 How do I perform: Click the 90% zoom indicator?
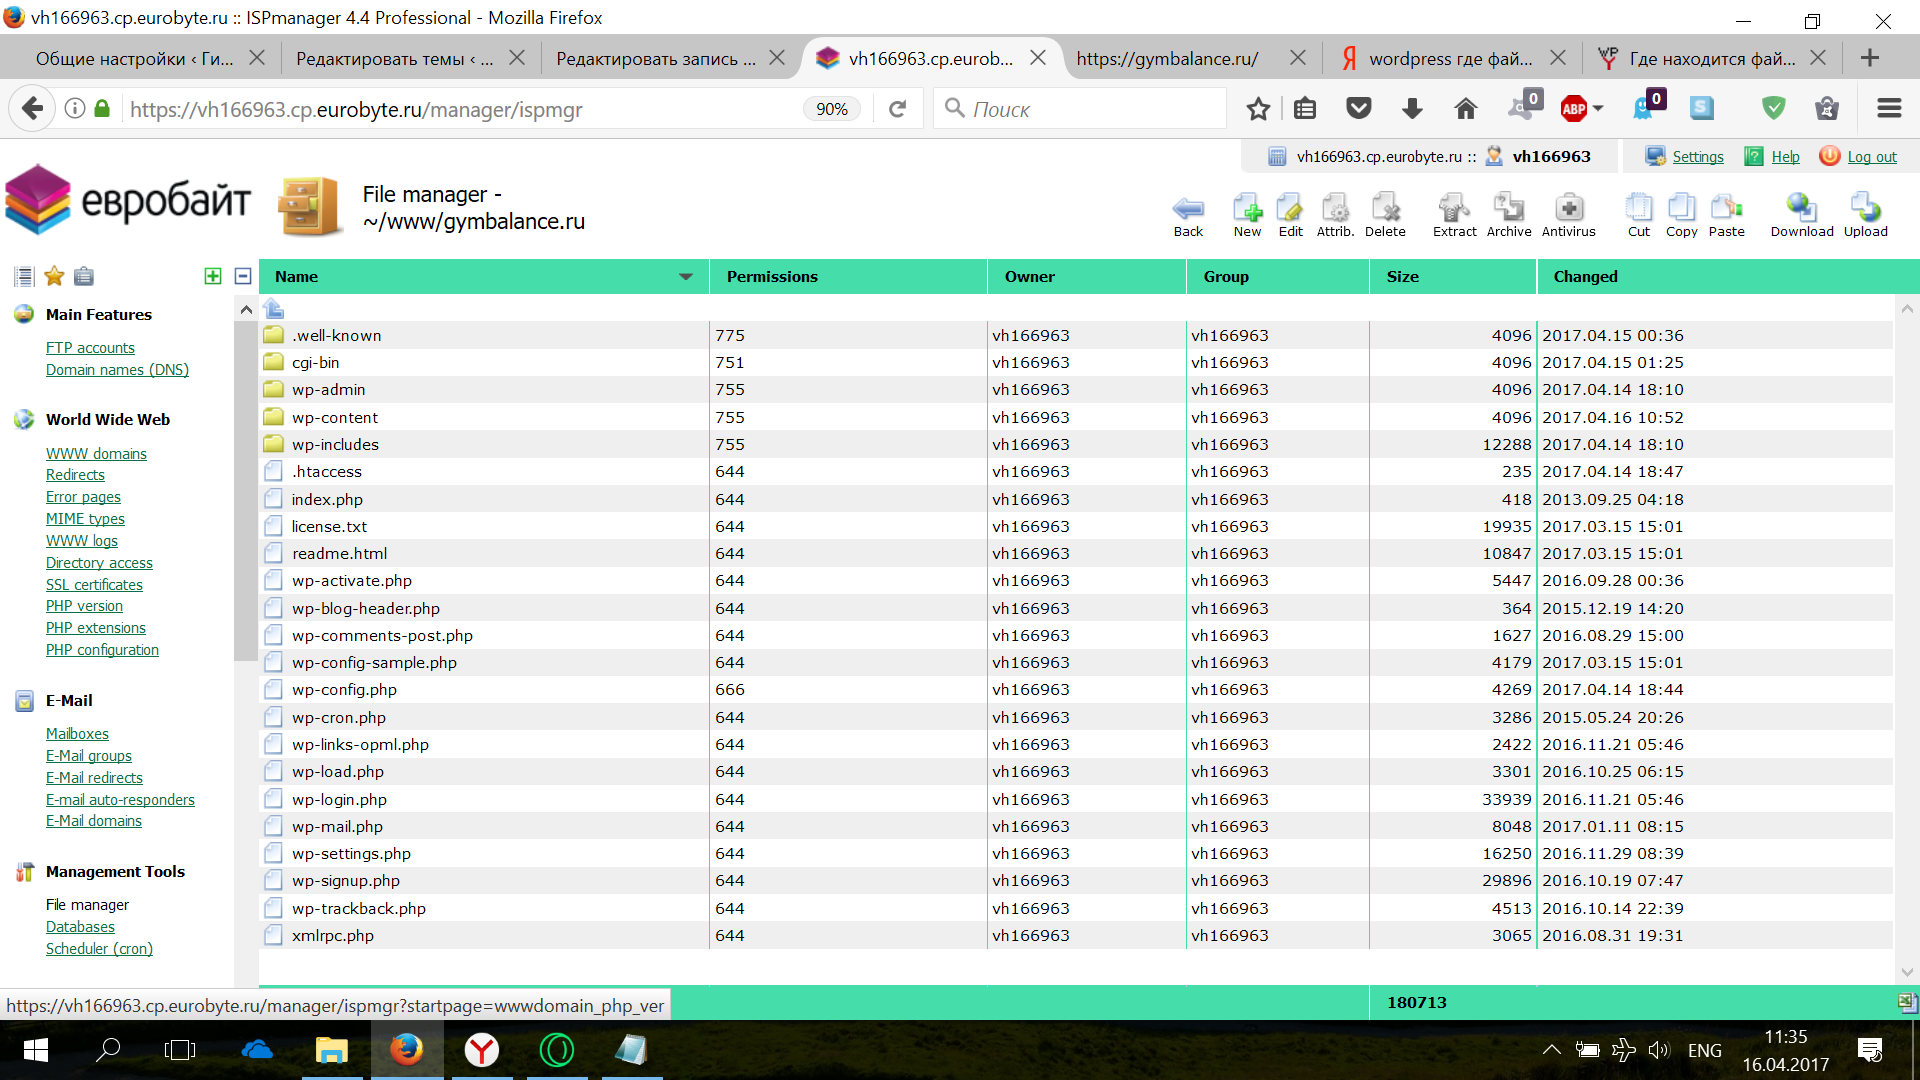(832, 109)
